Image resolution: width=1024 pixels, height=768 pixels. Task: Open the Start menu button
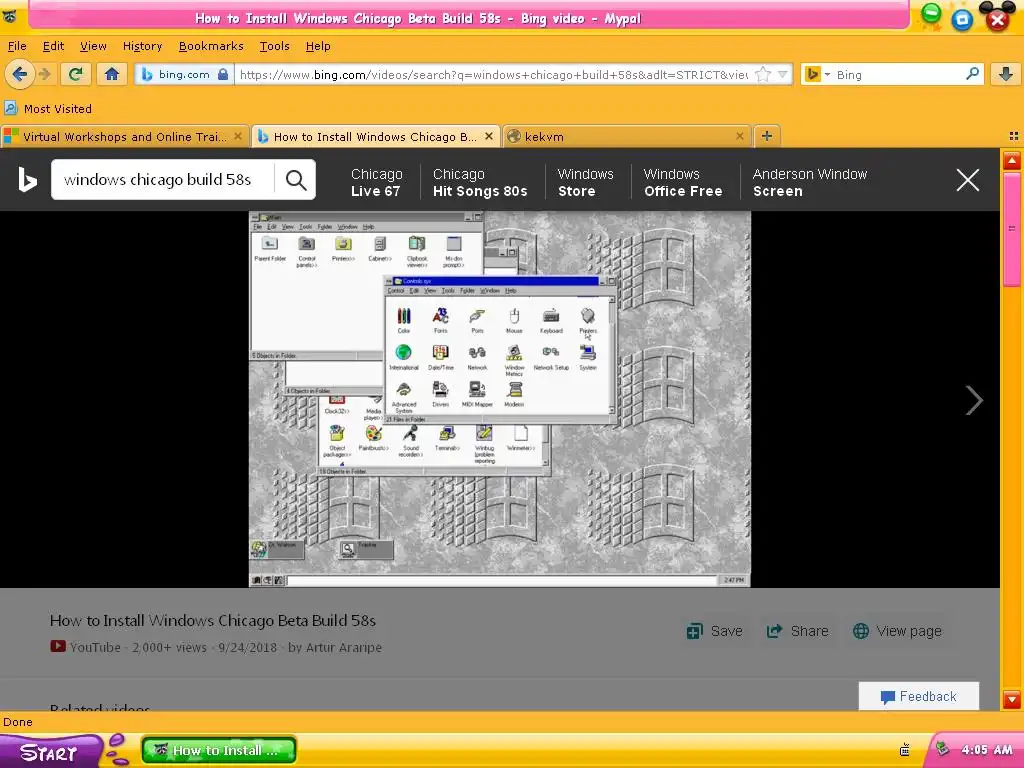[52, 752]
